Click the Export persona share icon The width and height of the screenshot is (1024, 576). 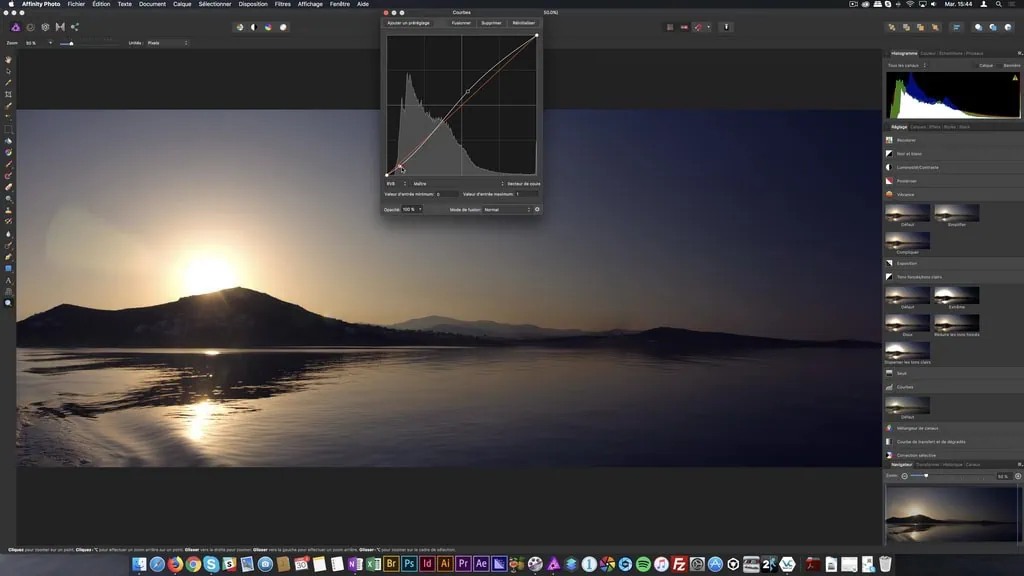point(75,27)
